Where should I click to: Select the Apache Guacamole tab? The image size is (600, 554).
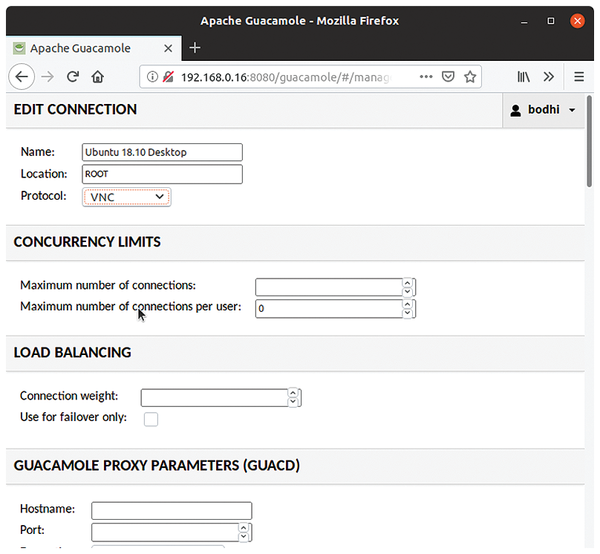pyautogui.click(x=94, y=48)
